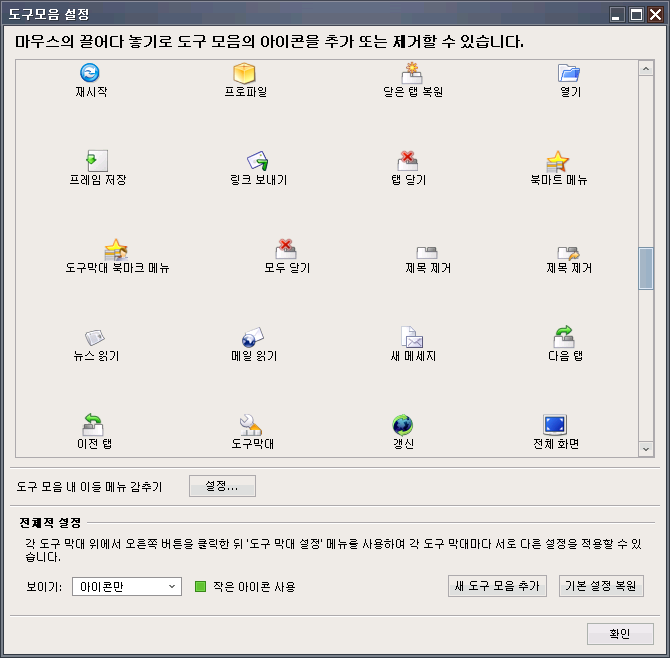Select 제목 제거 icon without orange arrow

427,252
